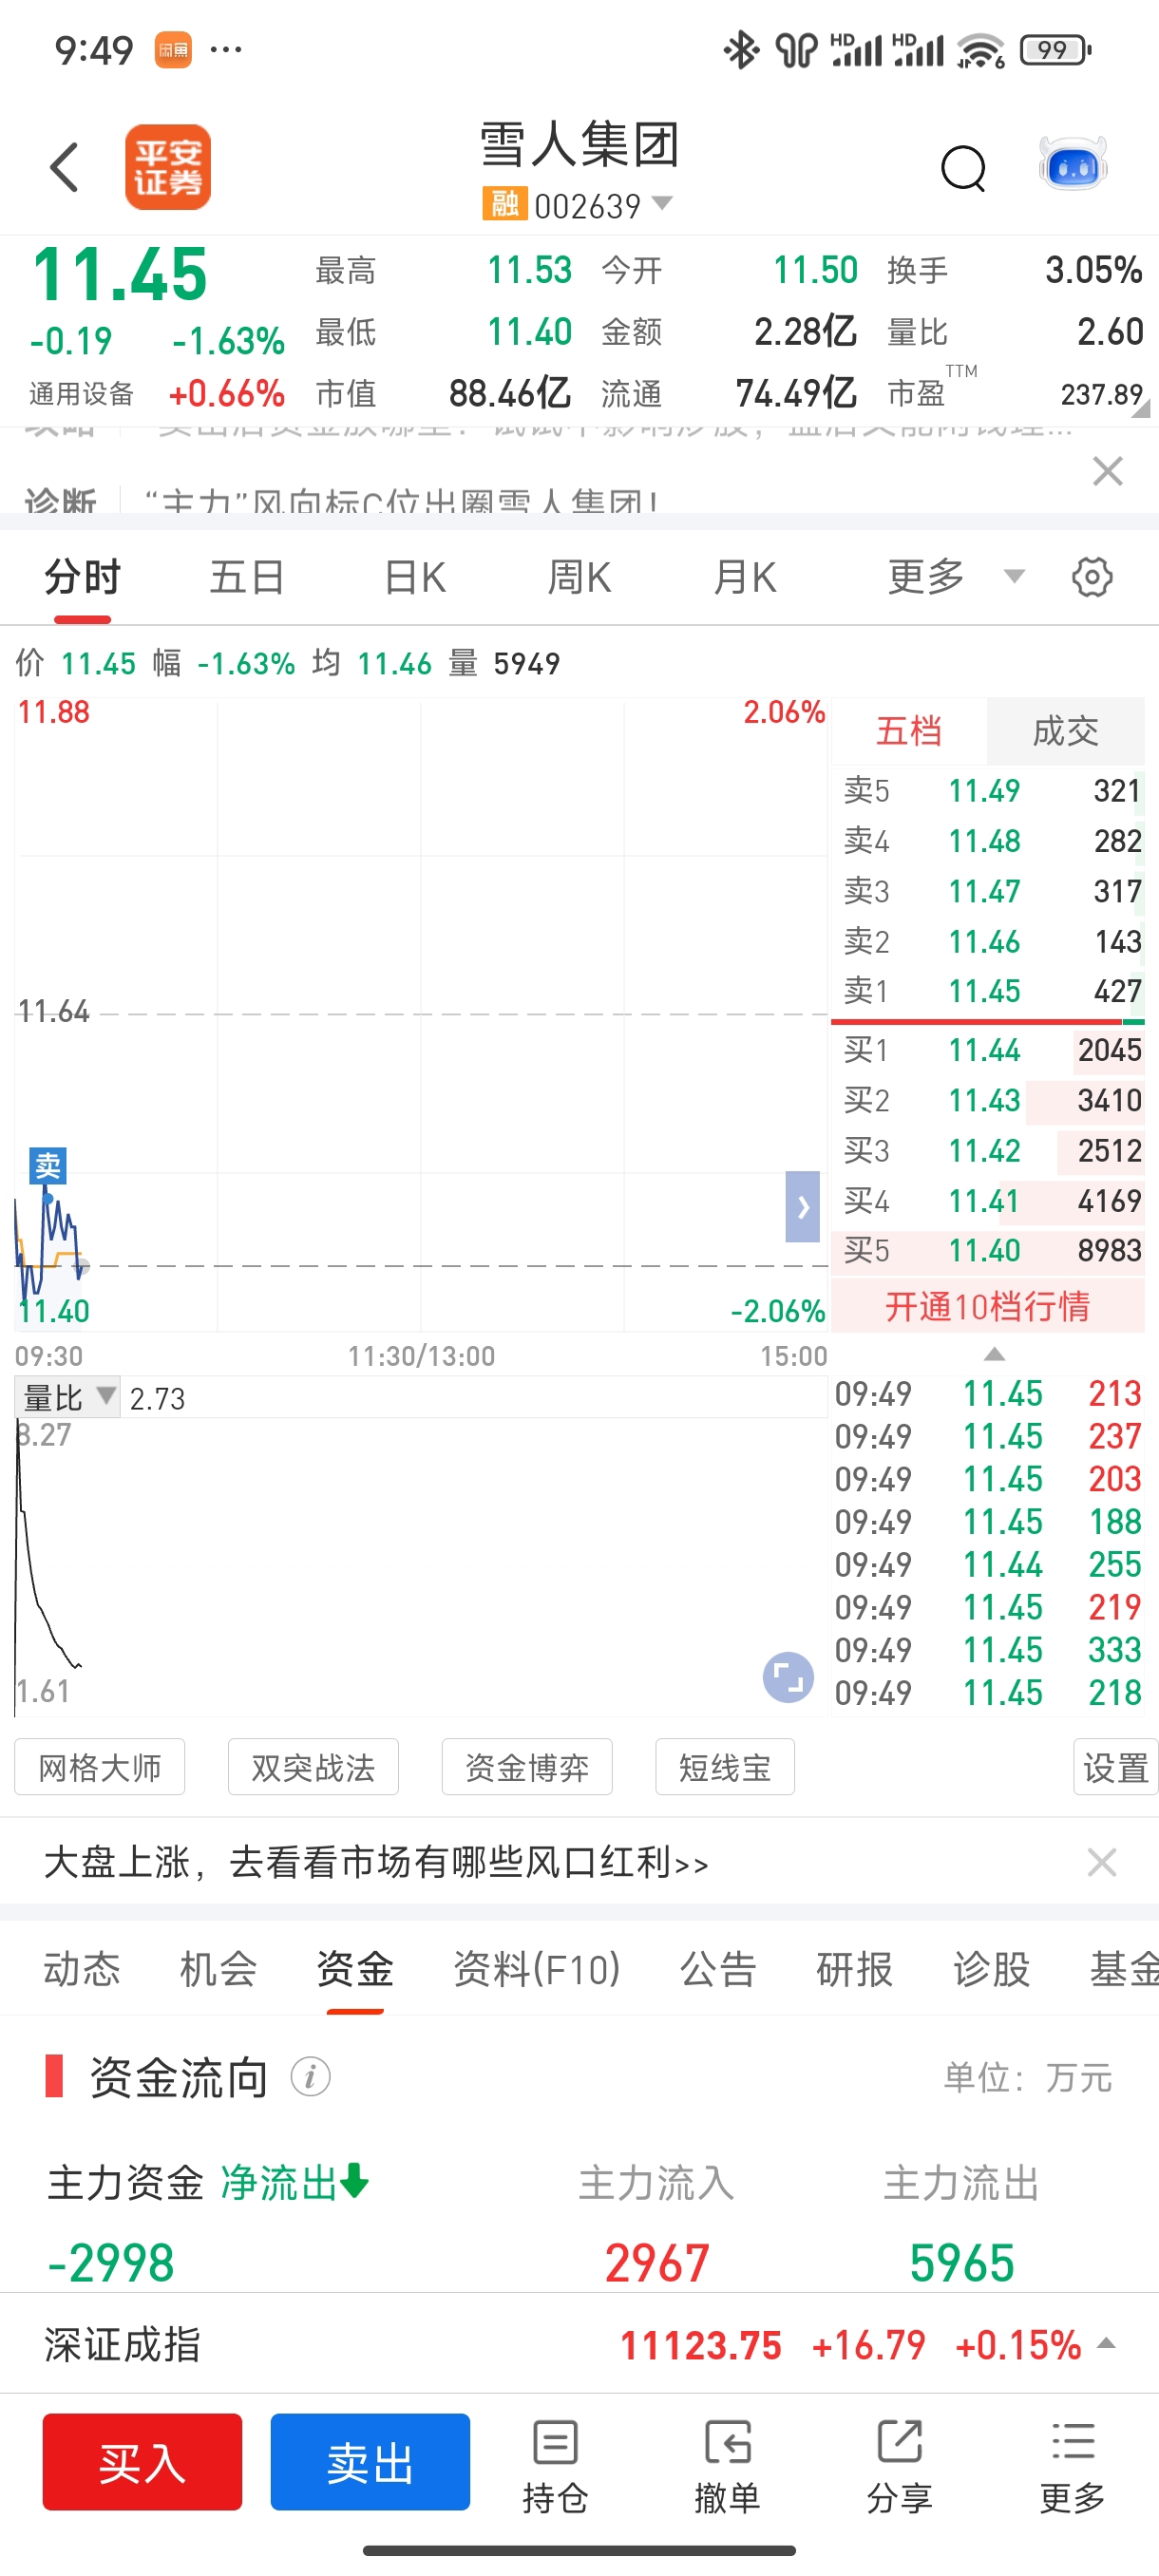Tap the 市盈 TTM value 237.89
Viewport: 1159px width, 2576px height.
1101,394
